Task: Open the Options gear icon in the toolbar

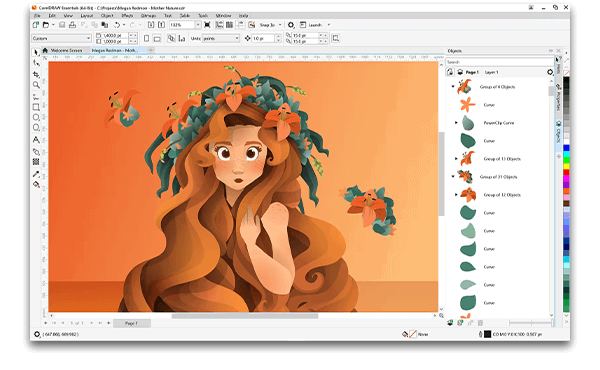Action: 291,25
